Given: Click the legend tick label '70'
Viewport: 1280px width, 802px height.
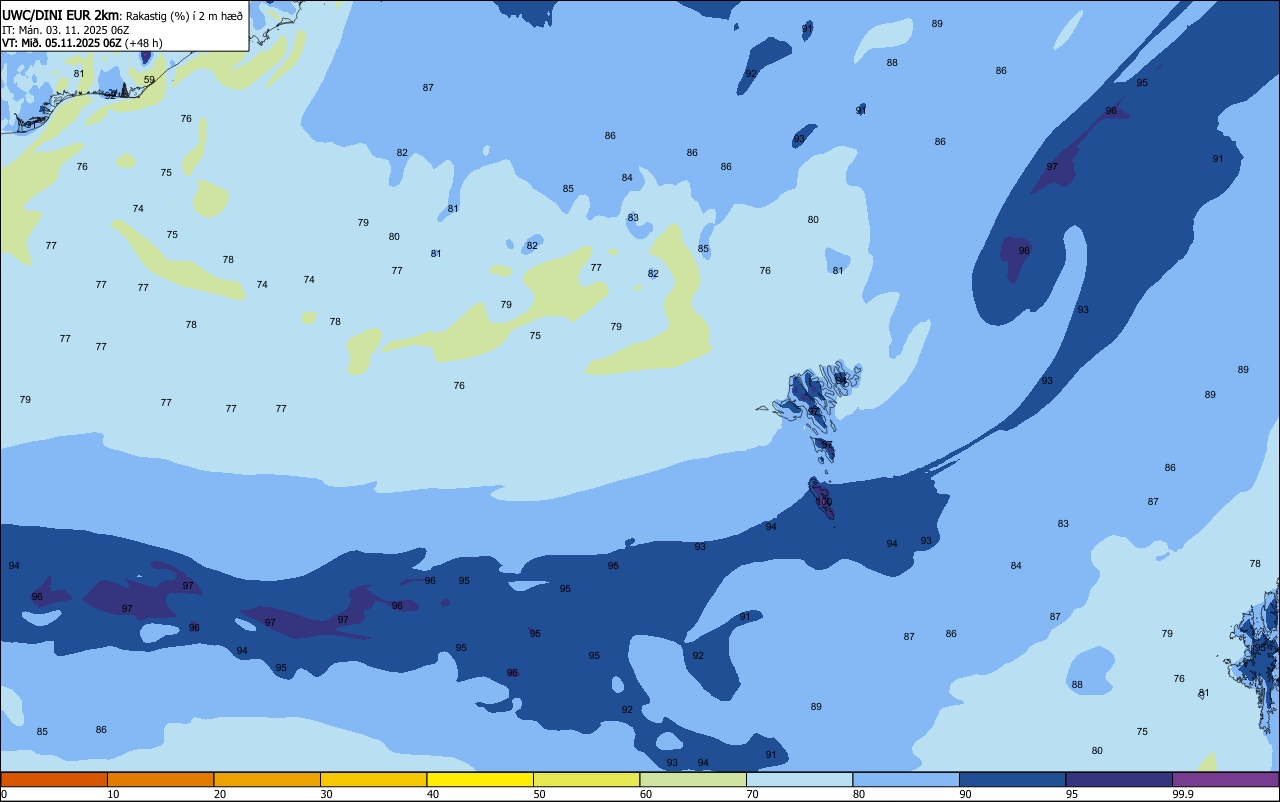Looking at the screenshot, I should point(752,794).
